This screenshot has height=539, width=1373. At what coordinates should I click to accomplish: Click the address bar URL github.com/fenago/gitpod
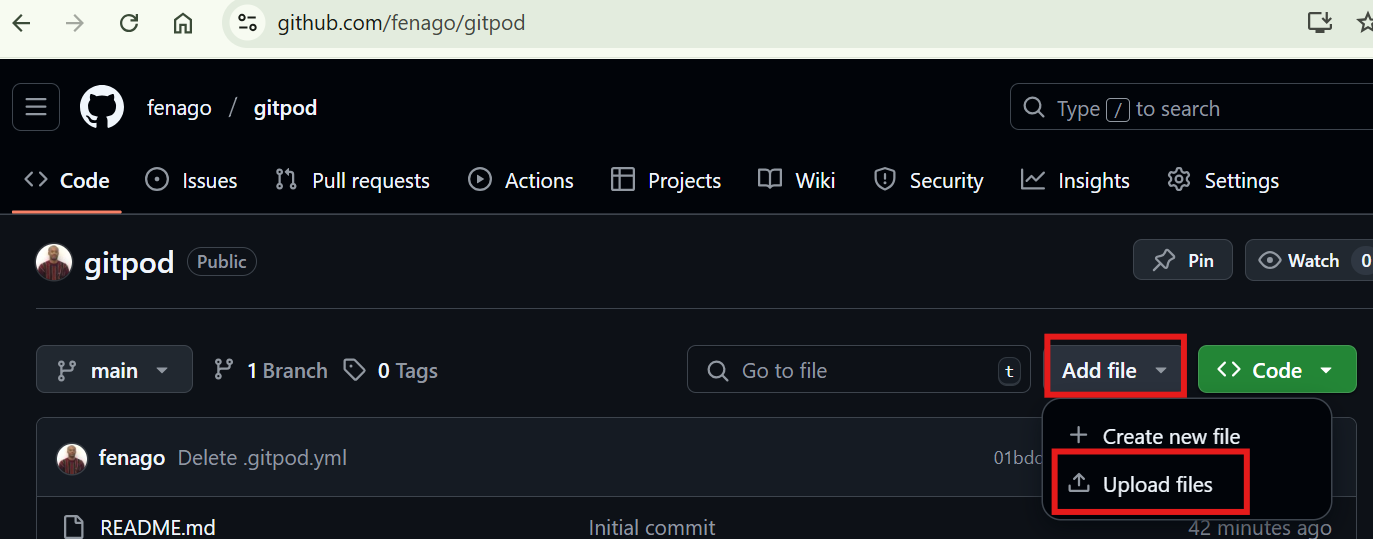tap(401, 23)
